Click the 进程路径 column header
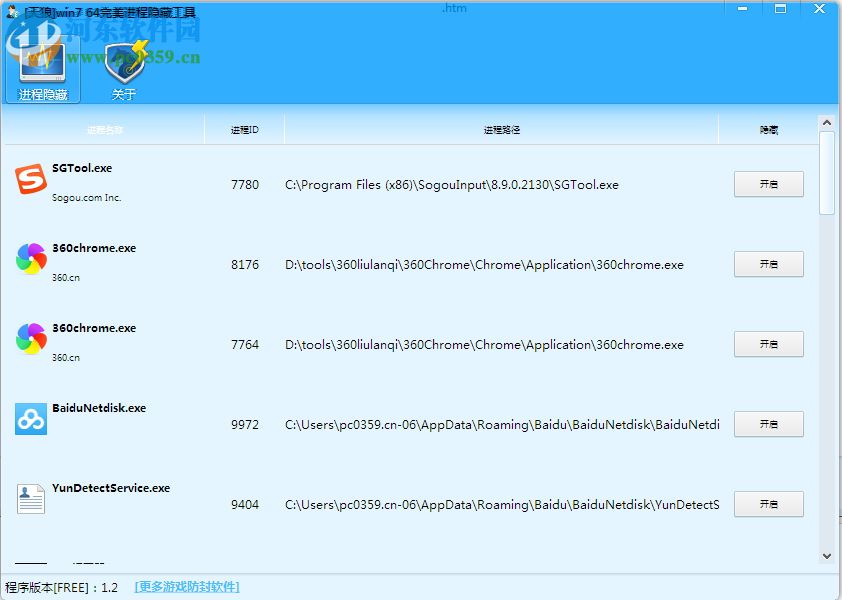Image resolution: width=842 pixels, height=600 pixels. coord(502,130)
